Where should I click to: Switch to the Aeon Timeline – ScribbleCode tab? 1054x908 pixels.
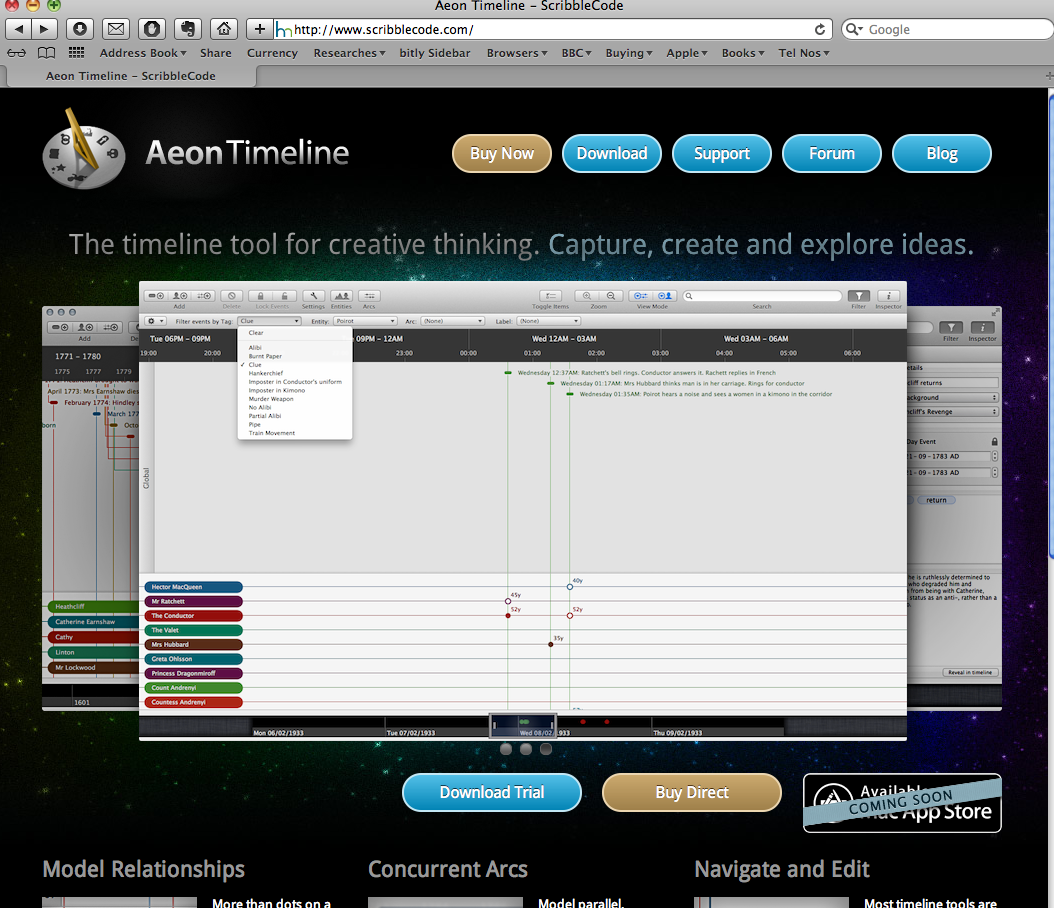[x=130, y=76]
